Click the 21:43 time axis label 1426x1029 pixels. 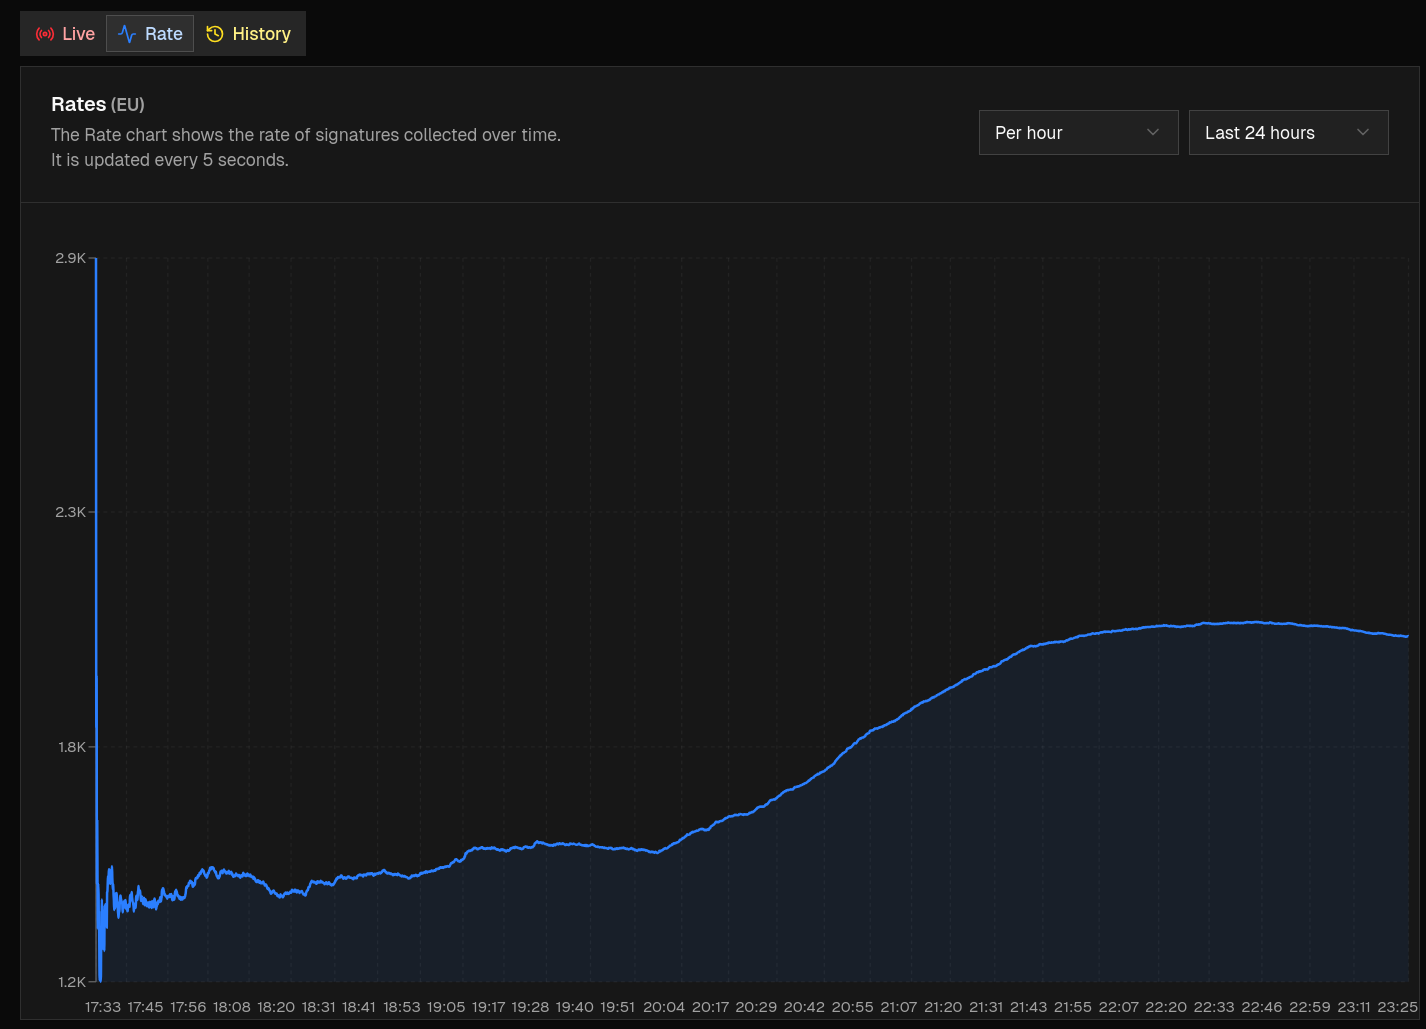pos(1029,1007)
